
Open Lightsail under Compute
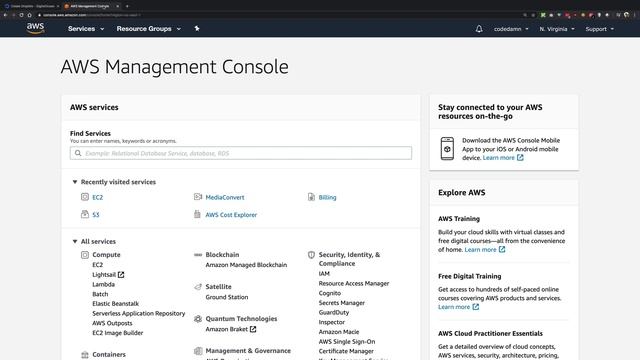(104, 275)
